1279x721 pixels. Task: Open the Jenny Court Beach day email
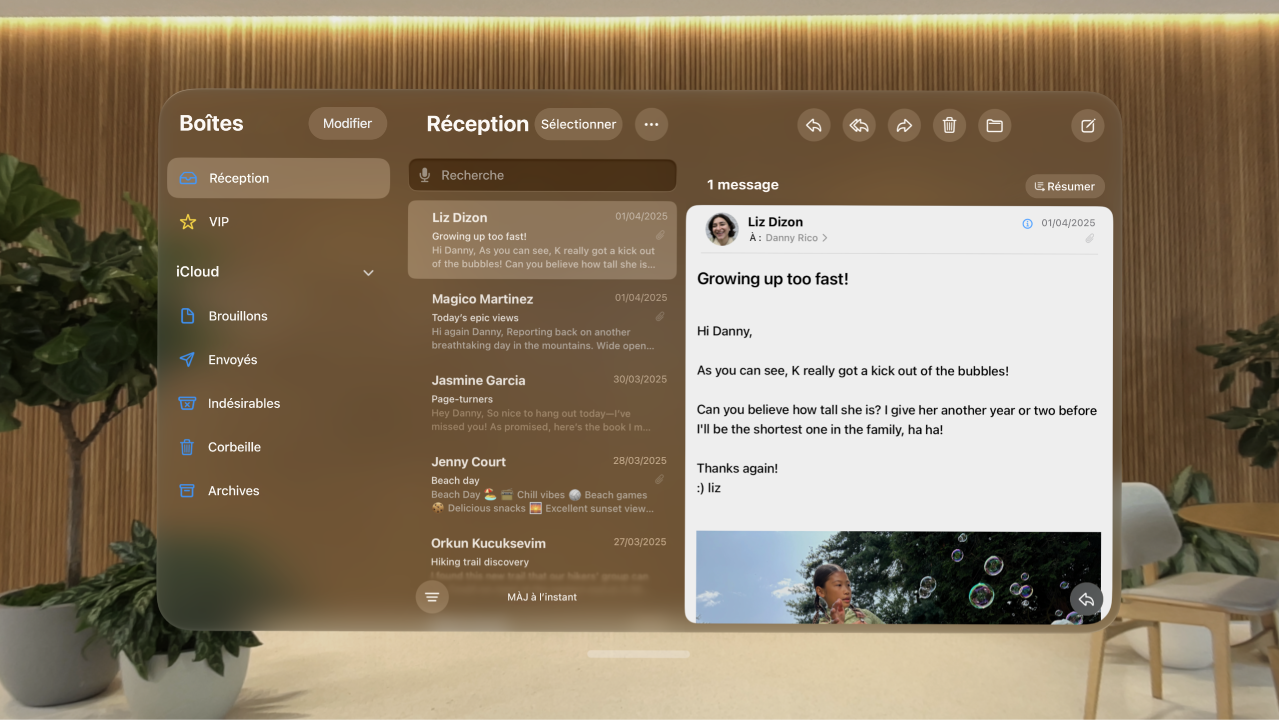pyautogui.click(x=542, y=483)
